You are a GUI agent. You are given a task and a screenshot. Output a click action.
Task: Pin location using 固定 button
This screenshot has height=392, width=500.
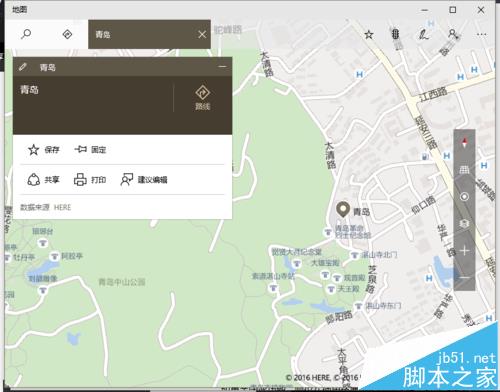pos(90,150)
